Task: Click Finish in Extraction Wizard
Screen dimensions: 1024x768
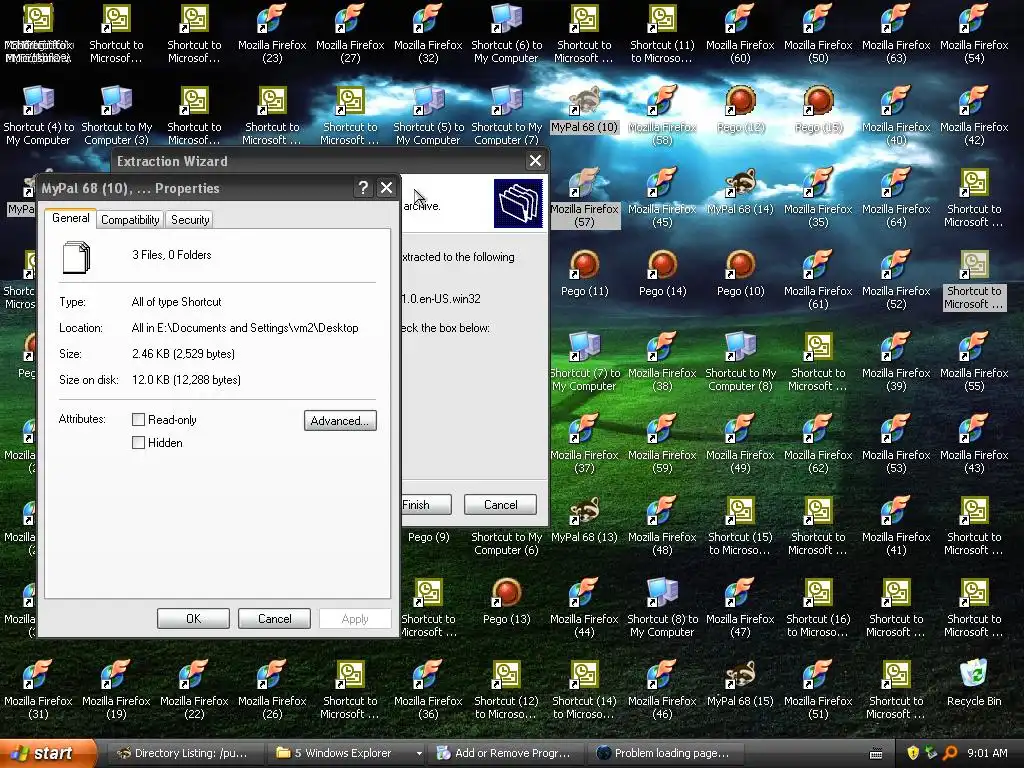Action: coord(426,505)
